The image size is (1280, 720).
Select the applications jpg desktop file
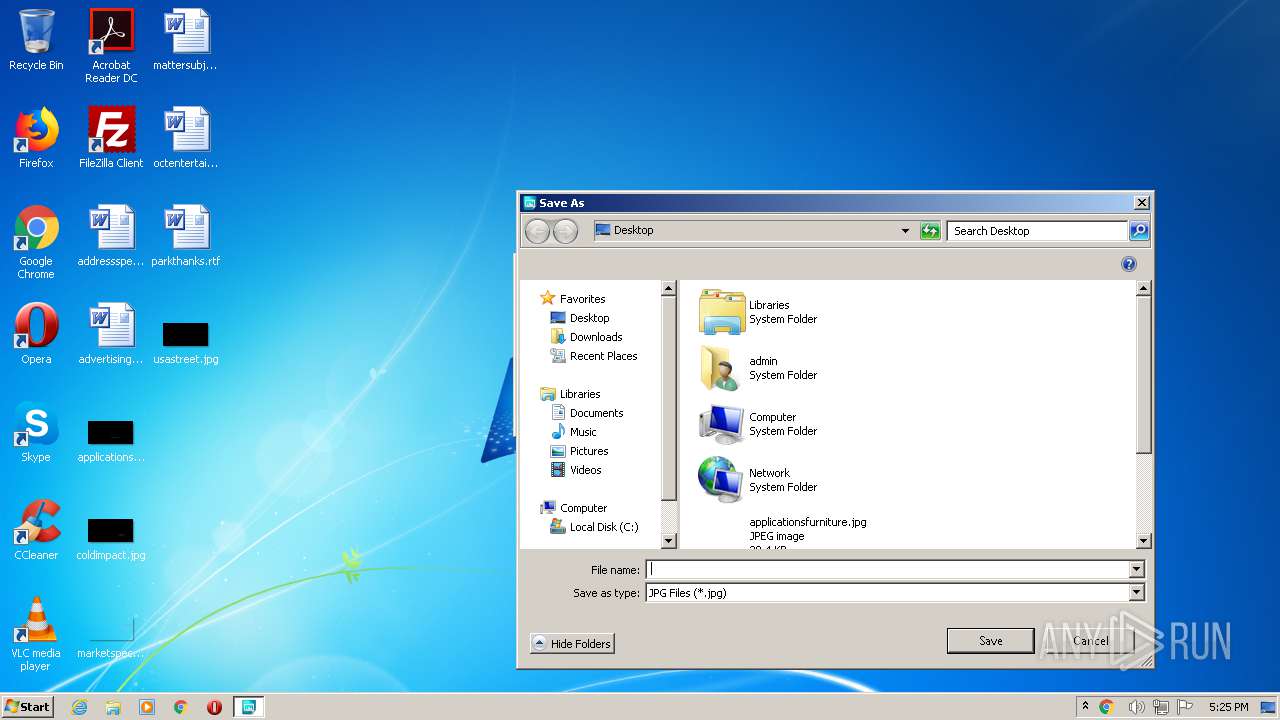pos(111,440)
